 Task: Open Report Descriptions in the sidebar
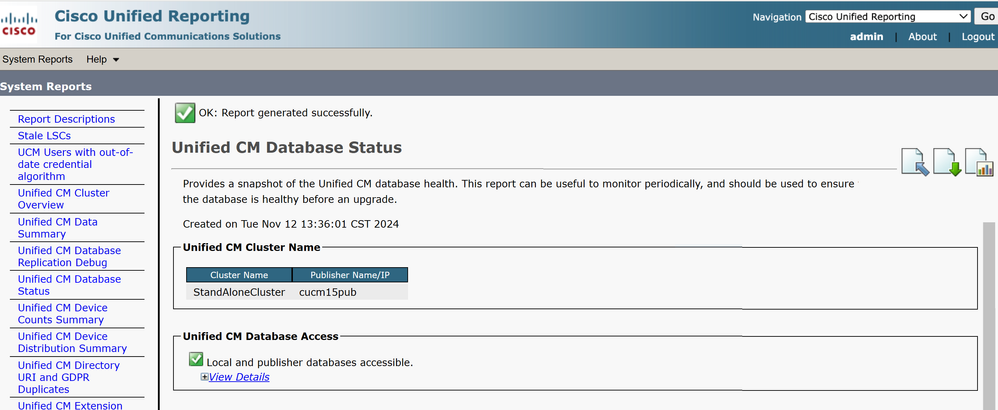[x=66, y=119]
